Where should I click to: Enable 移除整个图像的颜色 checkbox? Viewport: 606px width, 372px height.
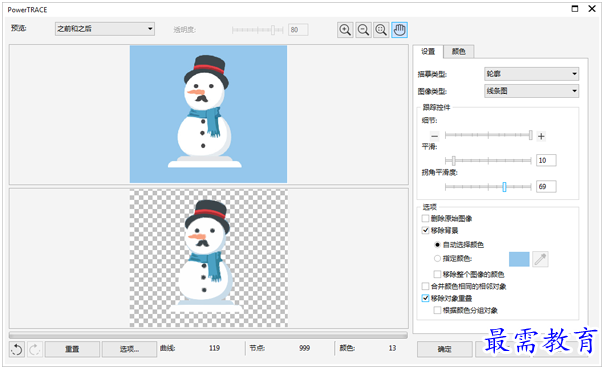pos(437,274)
